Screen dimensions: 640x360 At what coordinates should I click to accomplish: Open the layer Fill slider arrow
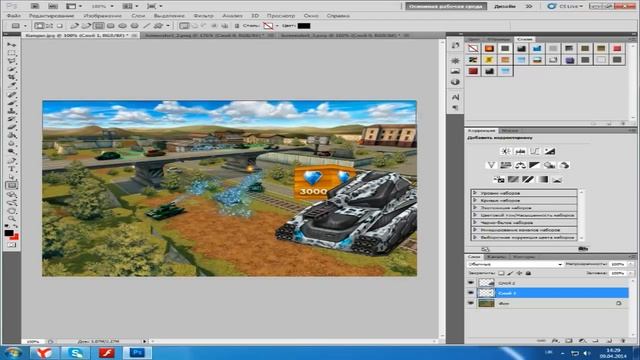[631, 273]
